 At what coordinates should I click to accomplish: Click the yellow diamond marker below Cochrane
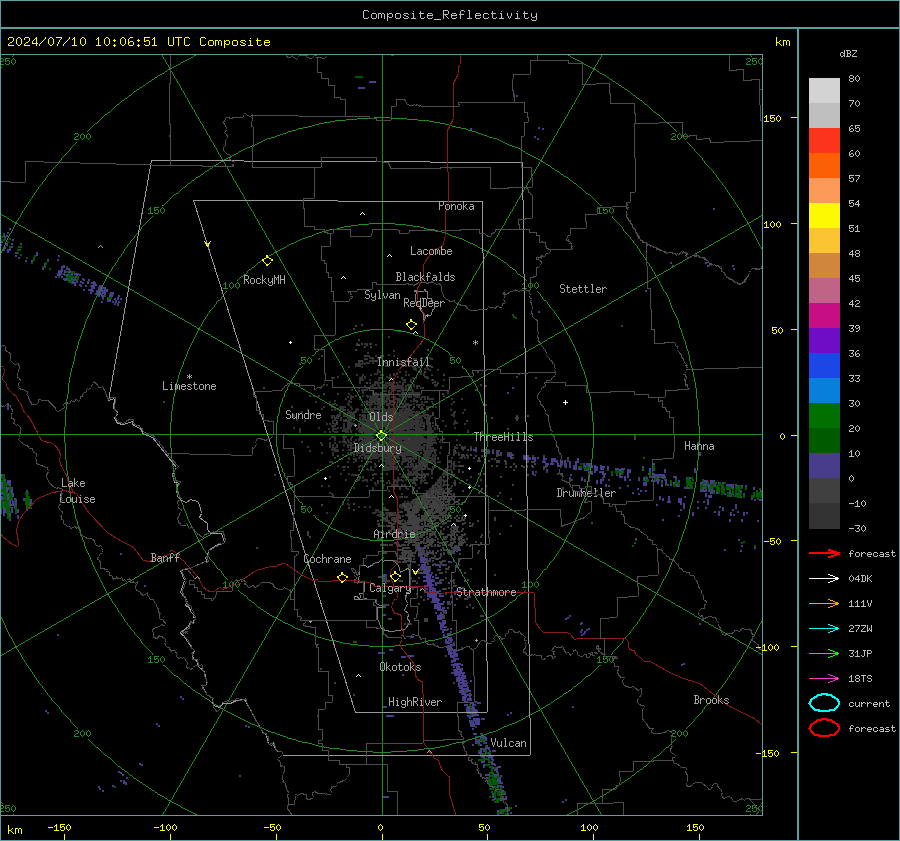tap(343, 577)
